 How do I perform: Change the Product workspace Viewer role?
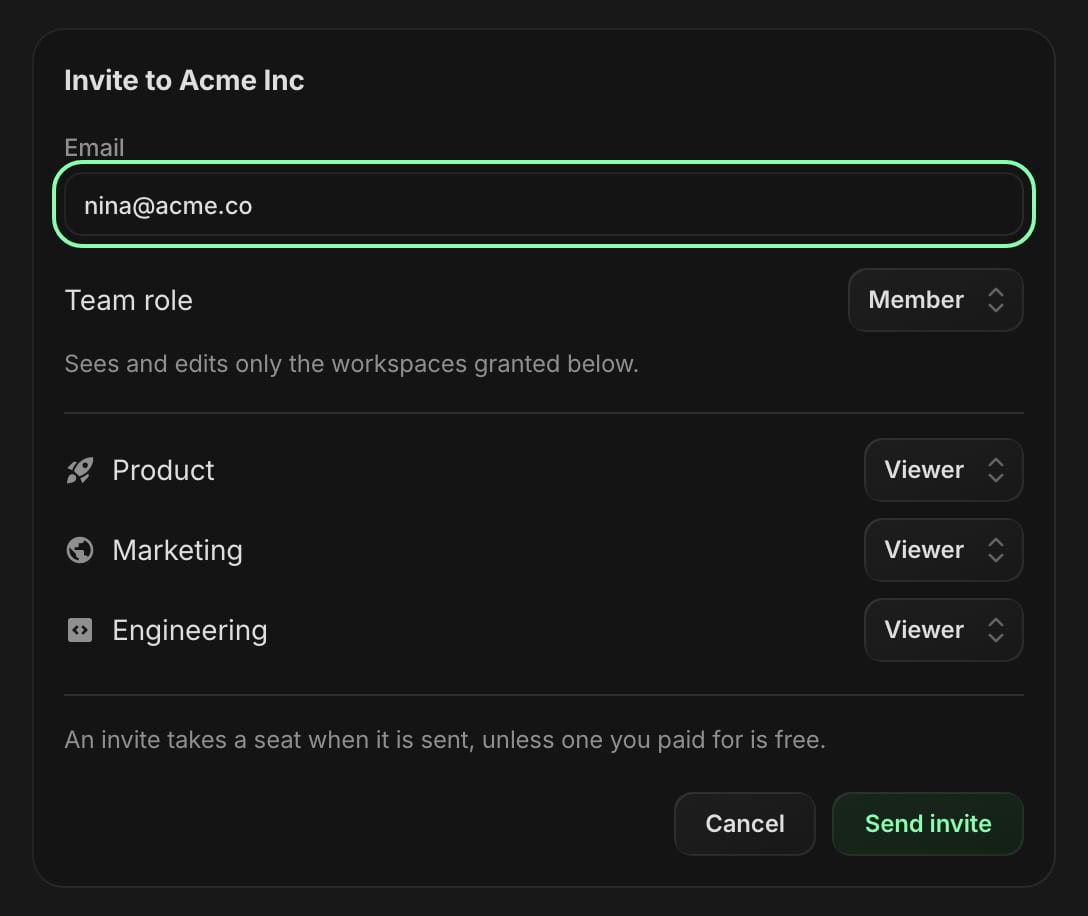(943, 470)
